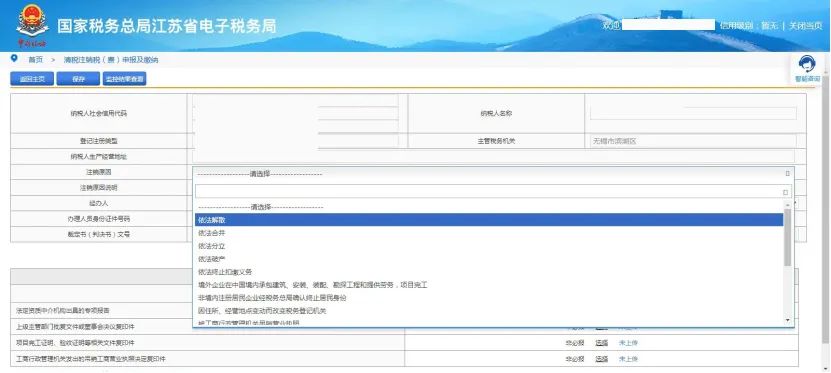Click the small icon inside the dropdown search box

(x=785, y=192)
